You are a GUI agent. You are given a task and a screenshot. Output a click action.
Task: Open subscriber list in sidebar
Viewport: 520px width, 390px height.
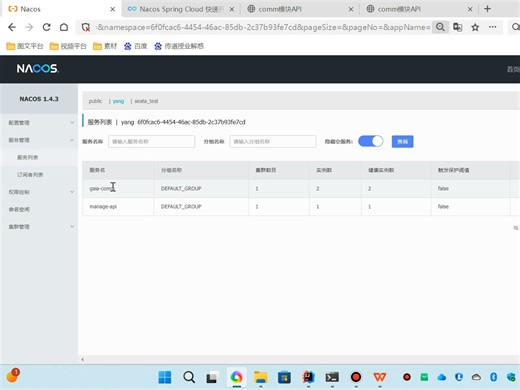[x=30, y=175]
